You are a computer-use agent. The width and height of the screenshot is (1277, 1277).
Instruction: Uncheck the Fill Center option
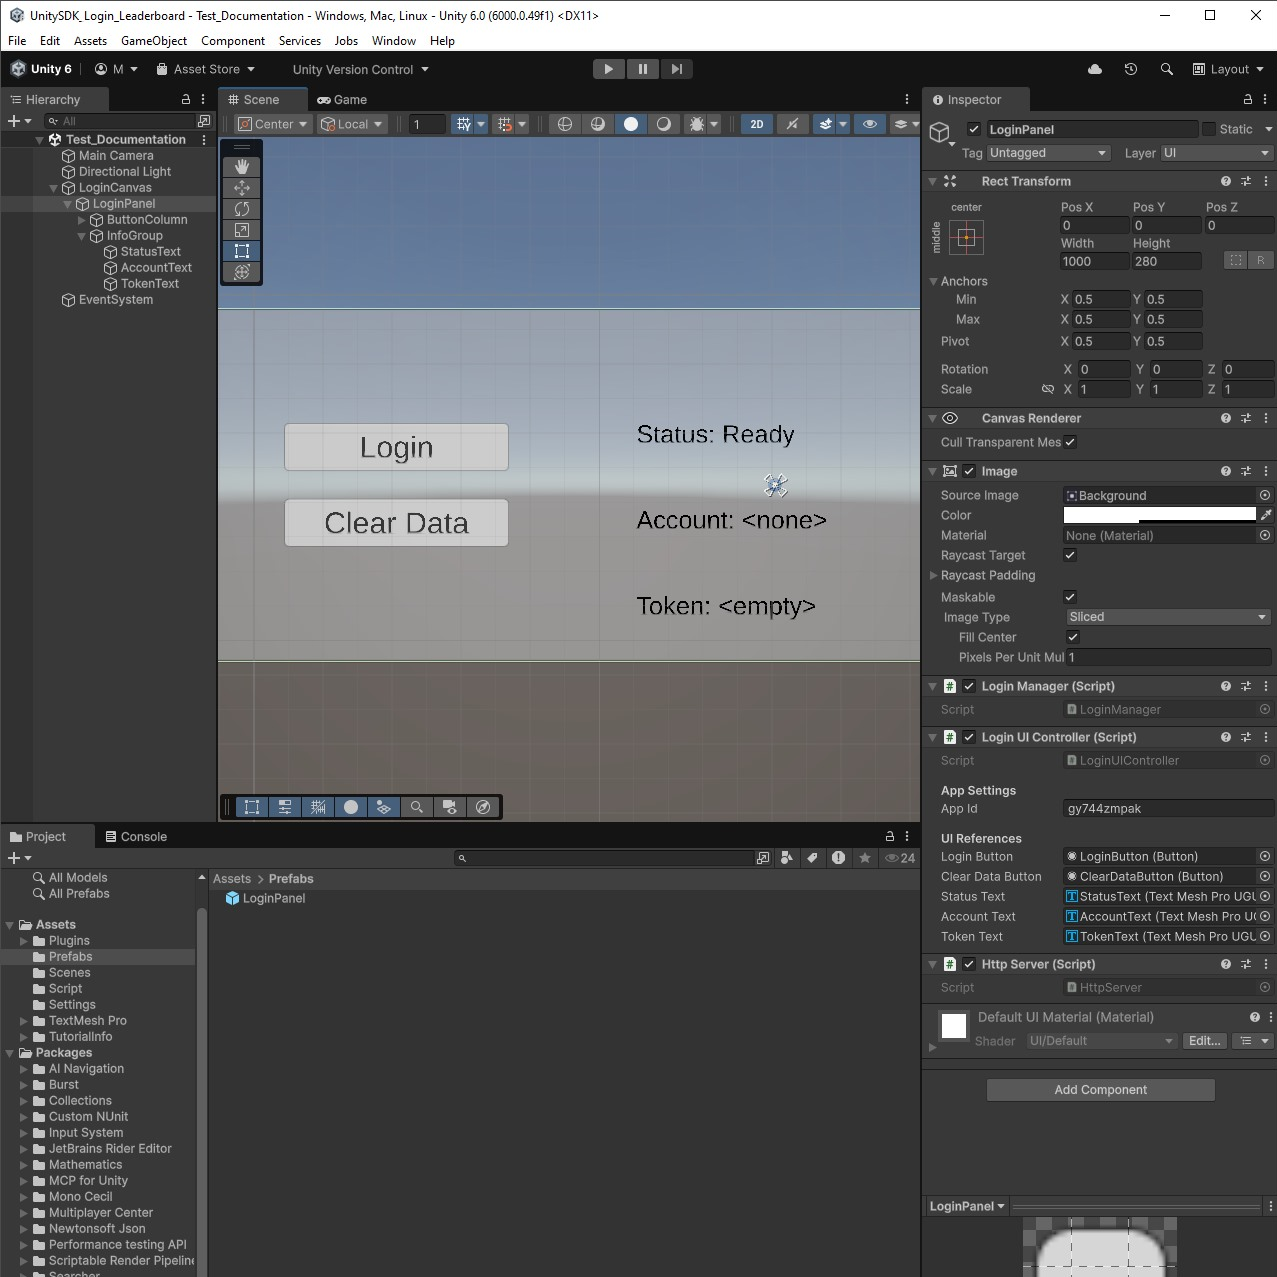coord(1072,637)
